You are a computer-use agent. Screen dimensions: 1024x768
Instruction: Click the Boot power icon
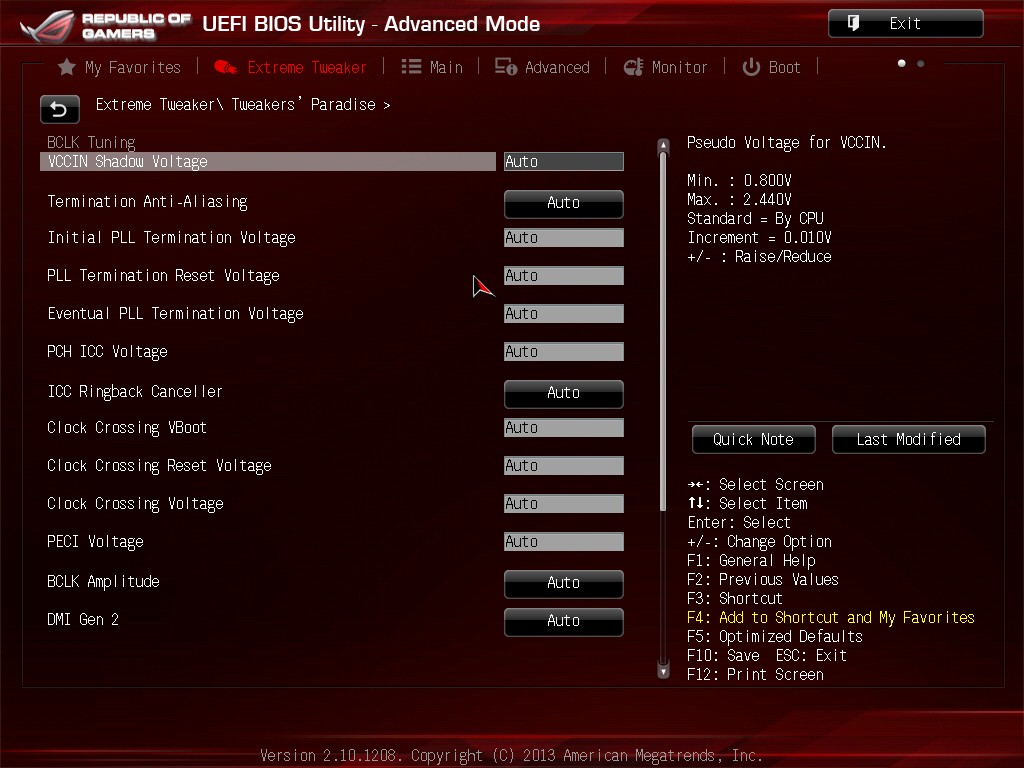pos(751,67)
